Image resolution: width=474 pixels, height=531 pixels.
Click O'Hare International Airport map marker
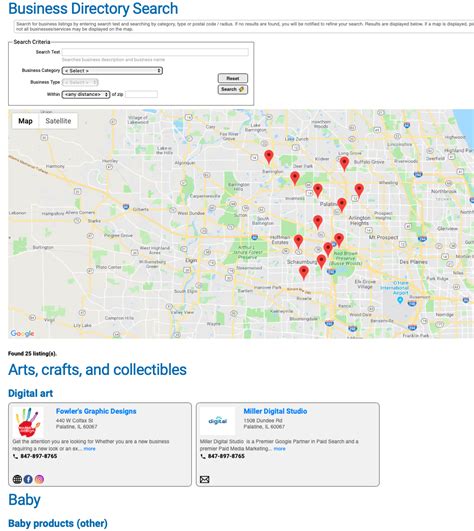click(400, 300)
